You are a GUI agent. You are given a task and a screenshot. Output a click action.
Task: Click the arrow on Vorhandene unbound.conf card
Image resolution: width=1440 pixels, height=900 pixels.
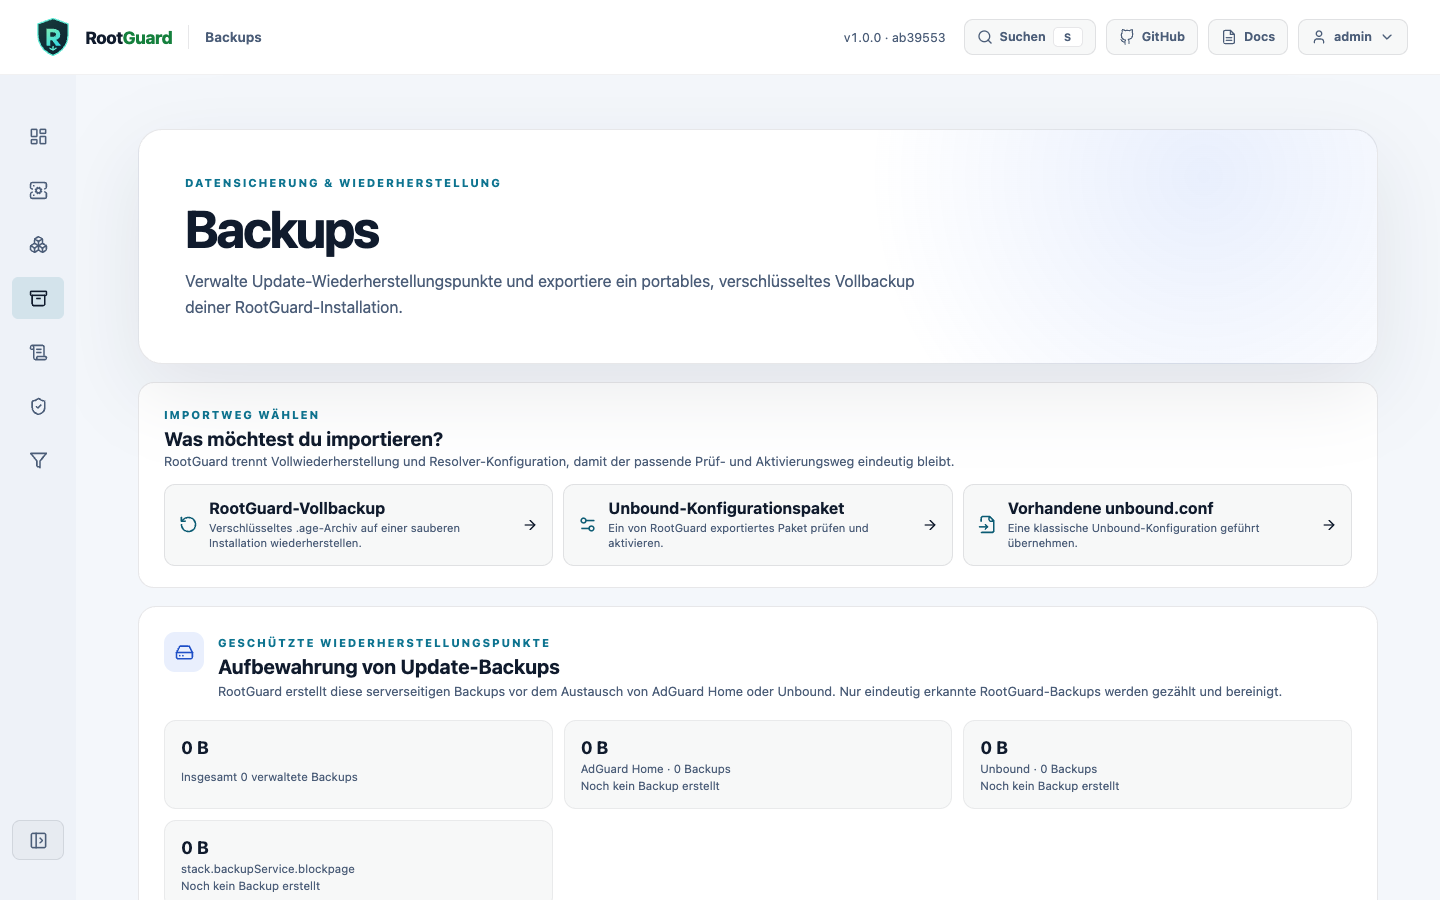click(x=1329, y=525)
